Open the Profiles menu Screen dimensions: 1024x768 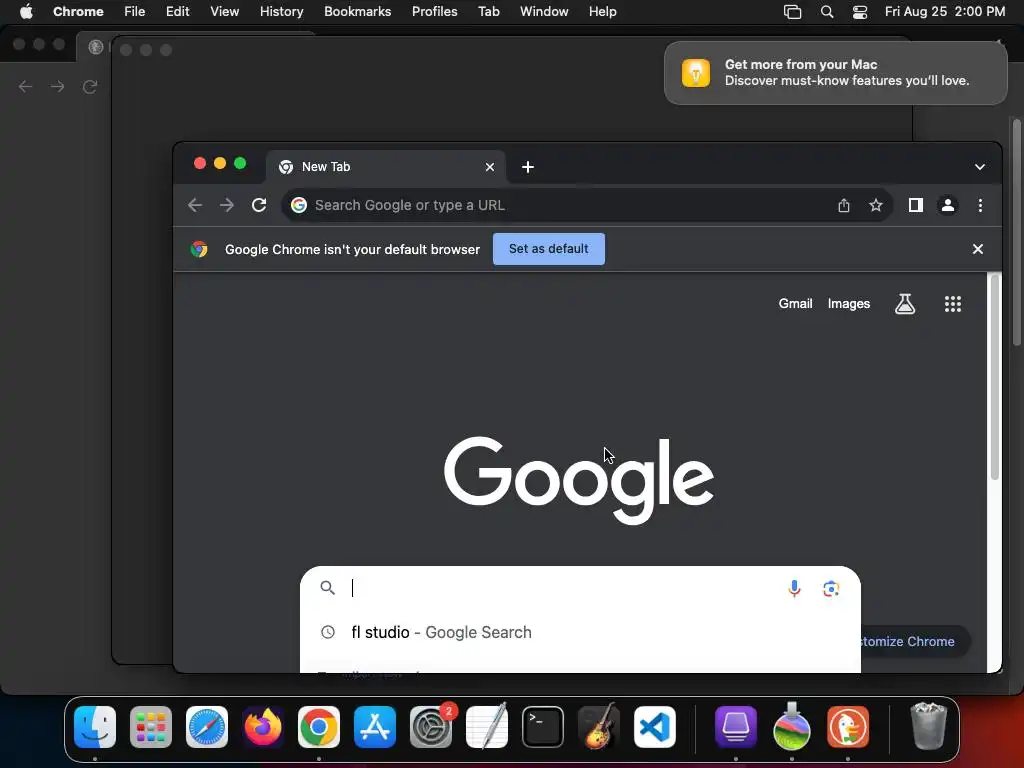click(x=434, y=11)
